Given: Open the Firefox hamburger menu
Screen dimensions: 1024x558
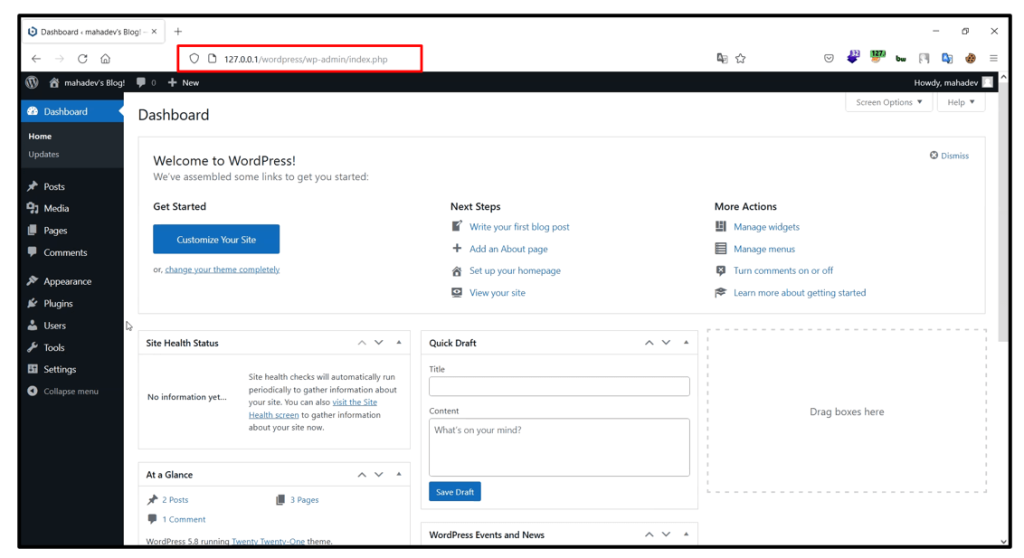Looking at the screenshot, I should tap(993, 58).
